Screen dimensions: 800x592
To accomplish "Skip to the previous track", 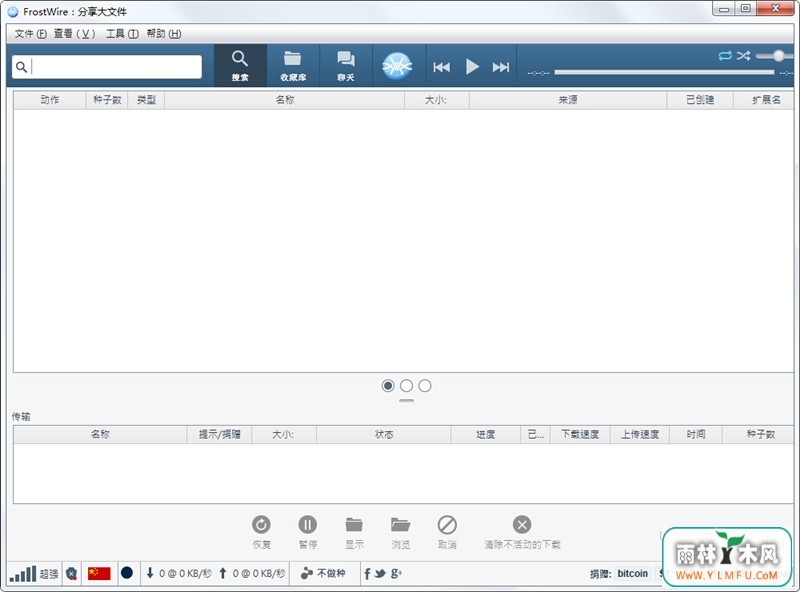I will pyautogui.click(x=442, y=67).
